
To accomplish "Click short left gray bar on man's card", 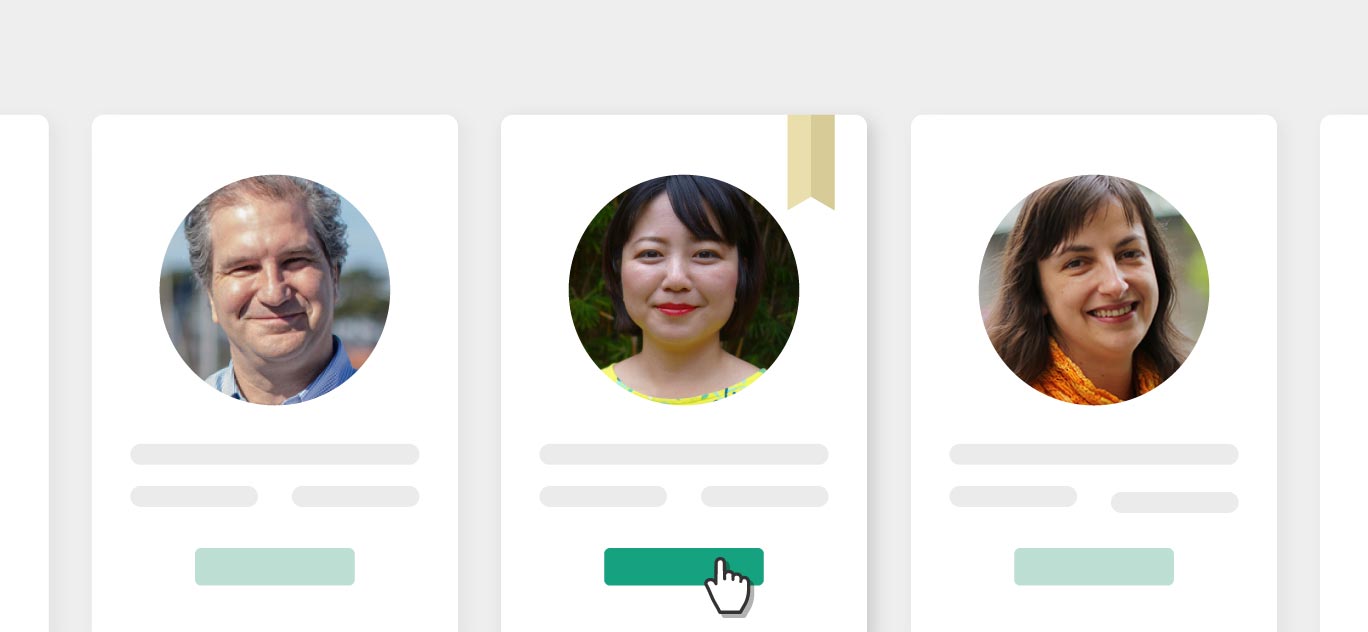I will (x=194, y=496).
